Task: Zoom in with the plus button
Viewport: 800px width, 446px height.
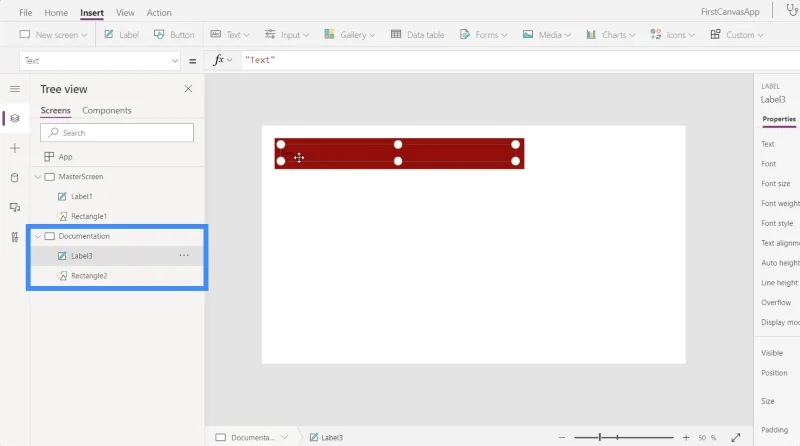Action: click(686, 437)
